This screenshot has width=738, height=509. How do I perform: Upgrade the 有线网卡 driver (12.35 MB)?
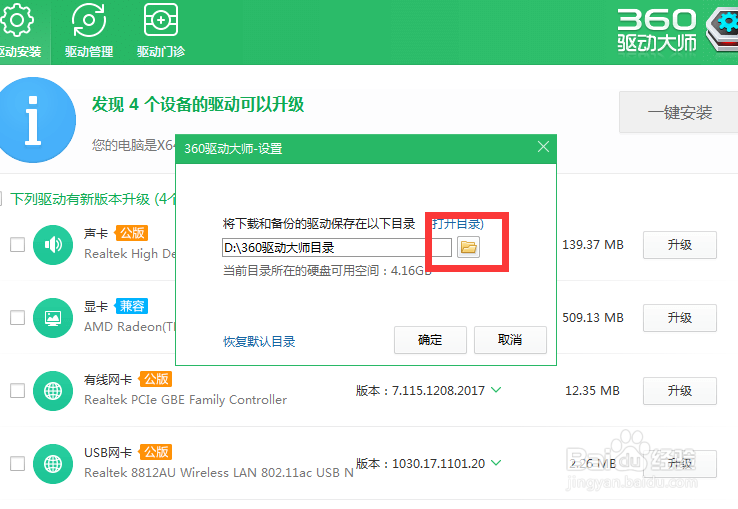[x=680, y=391]
